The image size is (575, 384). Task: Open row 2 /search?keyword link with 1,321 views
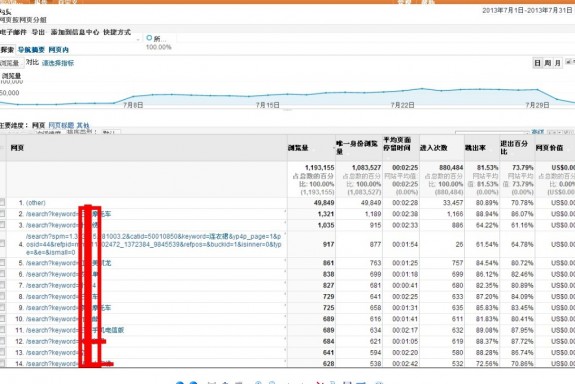point(68,214)
